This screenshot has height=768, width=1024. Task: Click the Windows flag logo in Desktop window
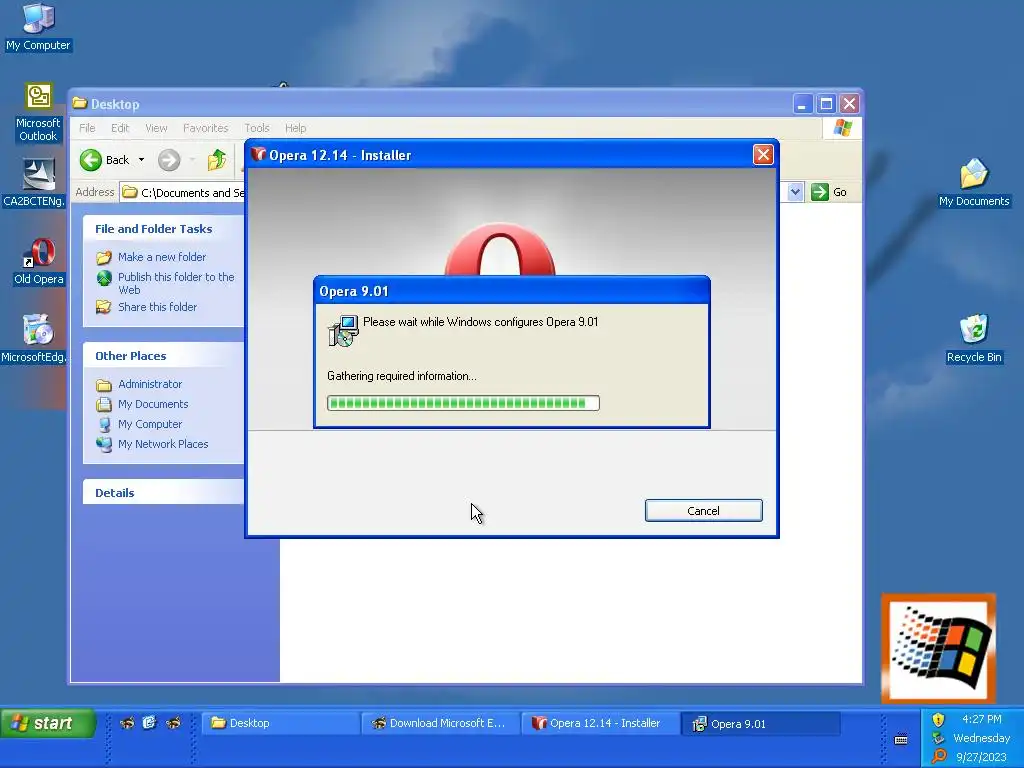[842, 127]
